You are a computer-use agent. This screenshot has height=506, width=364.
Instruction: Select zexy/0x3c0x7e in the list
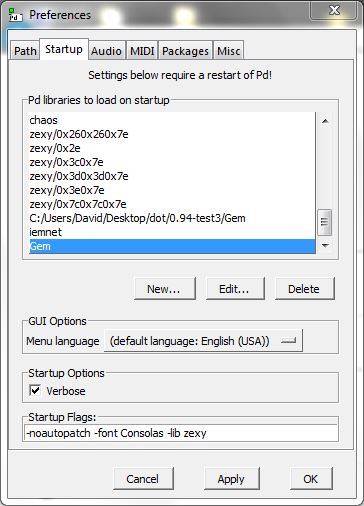click(x=172, y=162)
